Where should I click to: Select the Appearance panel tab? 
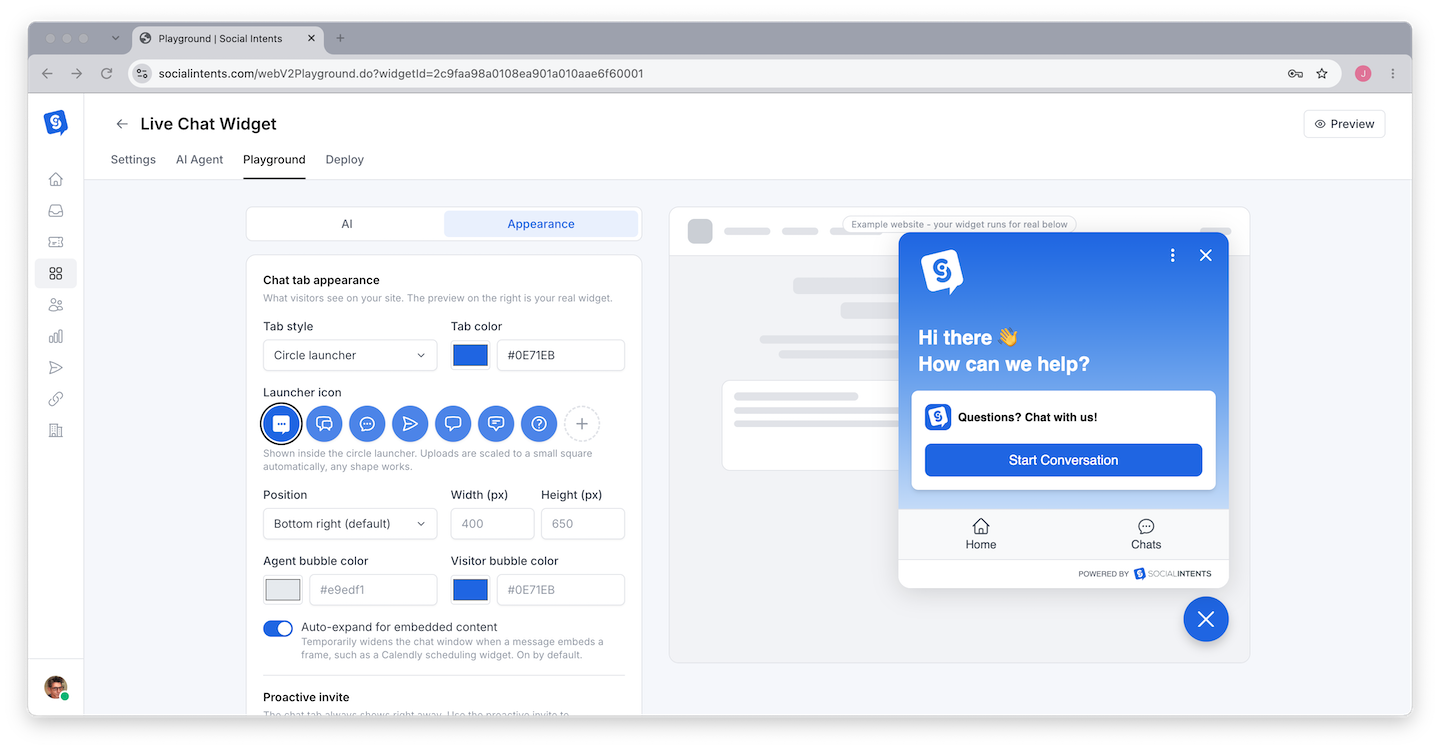tap(541, 224)
